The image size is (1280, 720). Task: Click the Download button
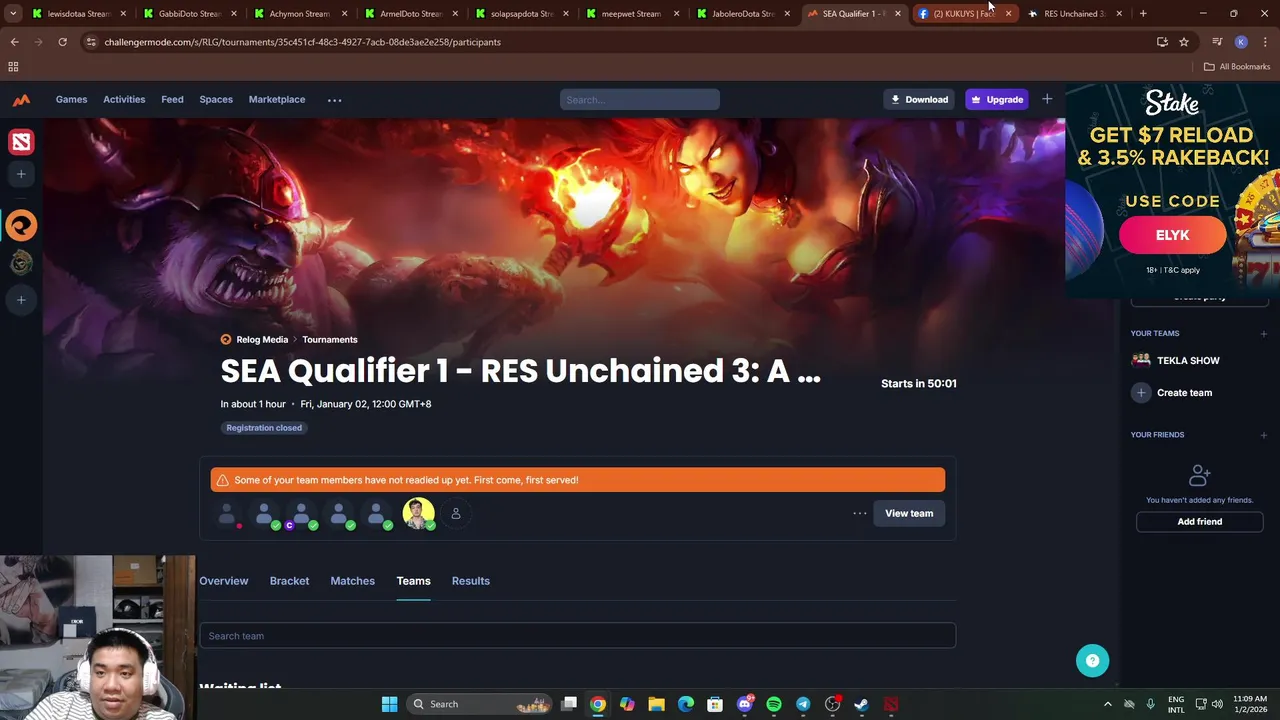(x=919, y=99)
